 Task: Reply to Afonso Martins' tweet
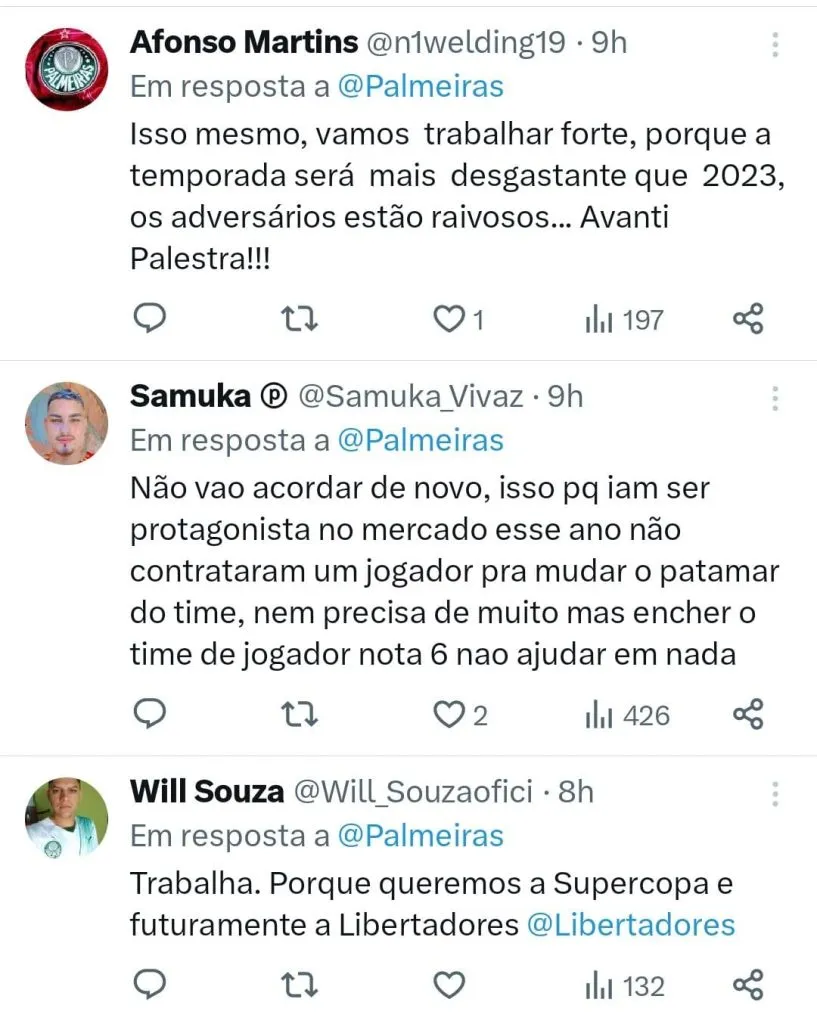click(150, 318)
